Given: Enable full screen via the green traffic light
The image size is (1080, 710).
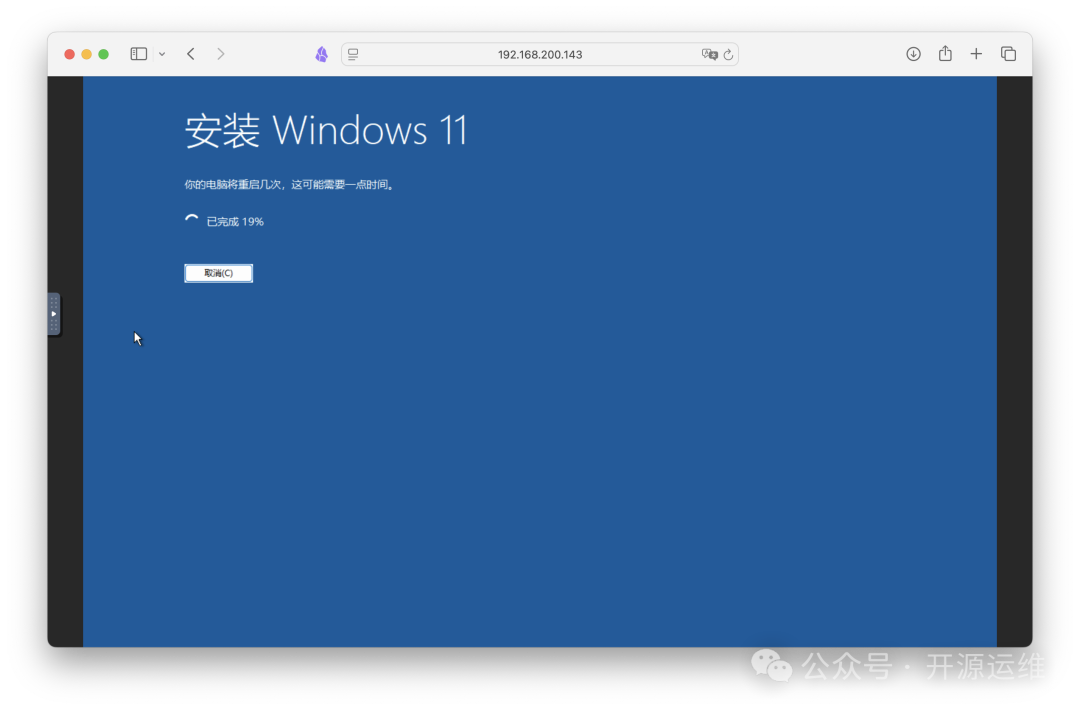Looking at the screenshot, I should click(x=103, y=53).
